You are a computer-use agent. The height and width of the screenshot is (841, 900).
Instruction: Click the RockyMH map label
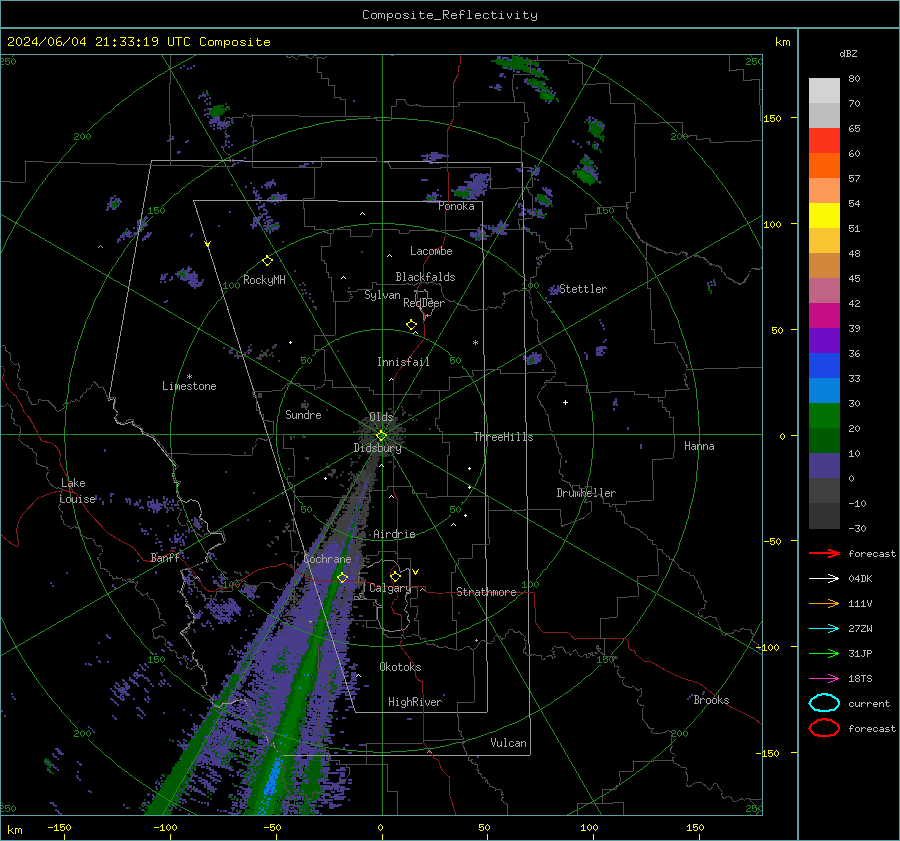coord(264,280)
